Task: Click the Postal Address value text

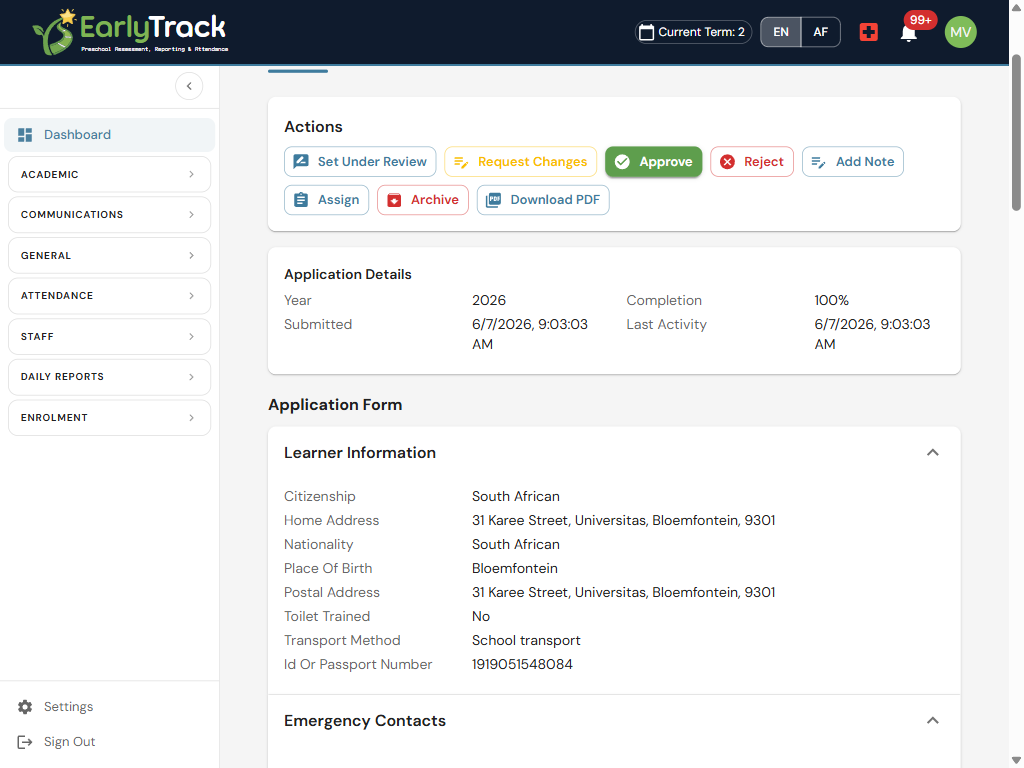Action: tap(623, 592)
